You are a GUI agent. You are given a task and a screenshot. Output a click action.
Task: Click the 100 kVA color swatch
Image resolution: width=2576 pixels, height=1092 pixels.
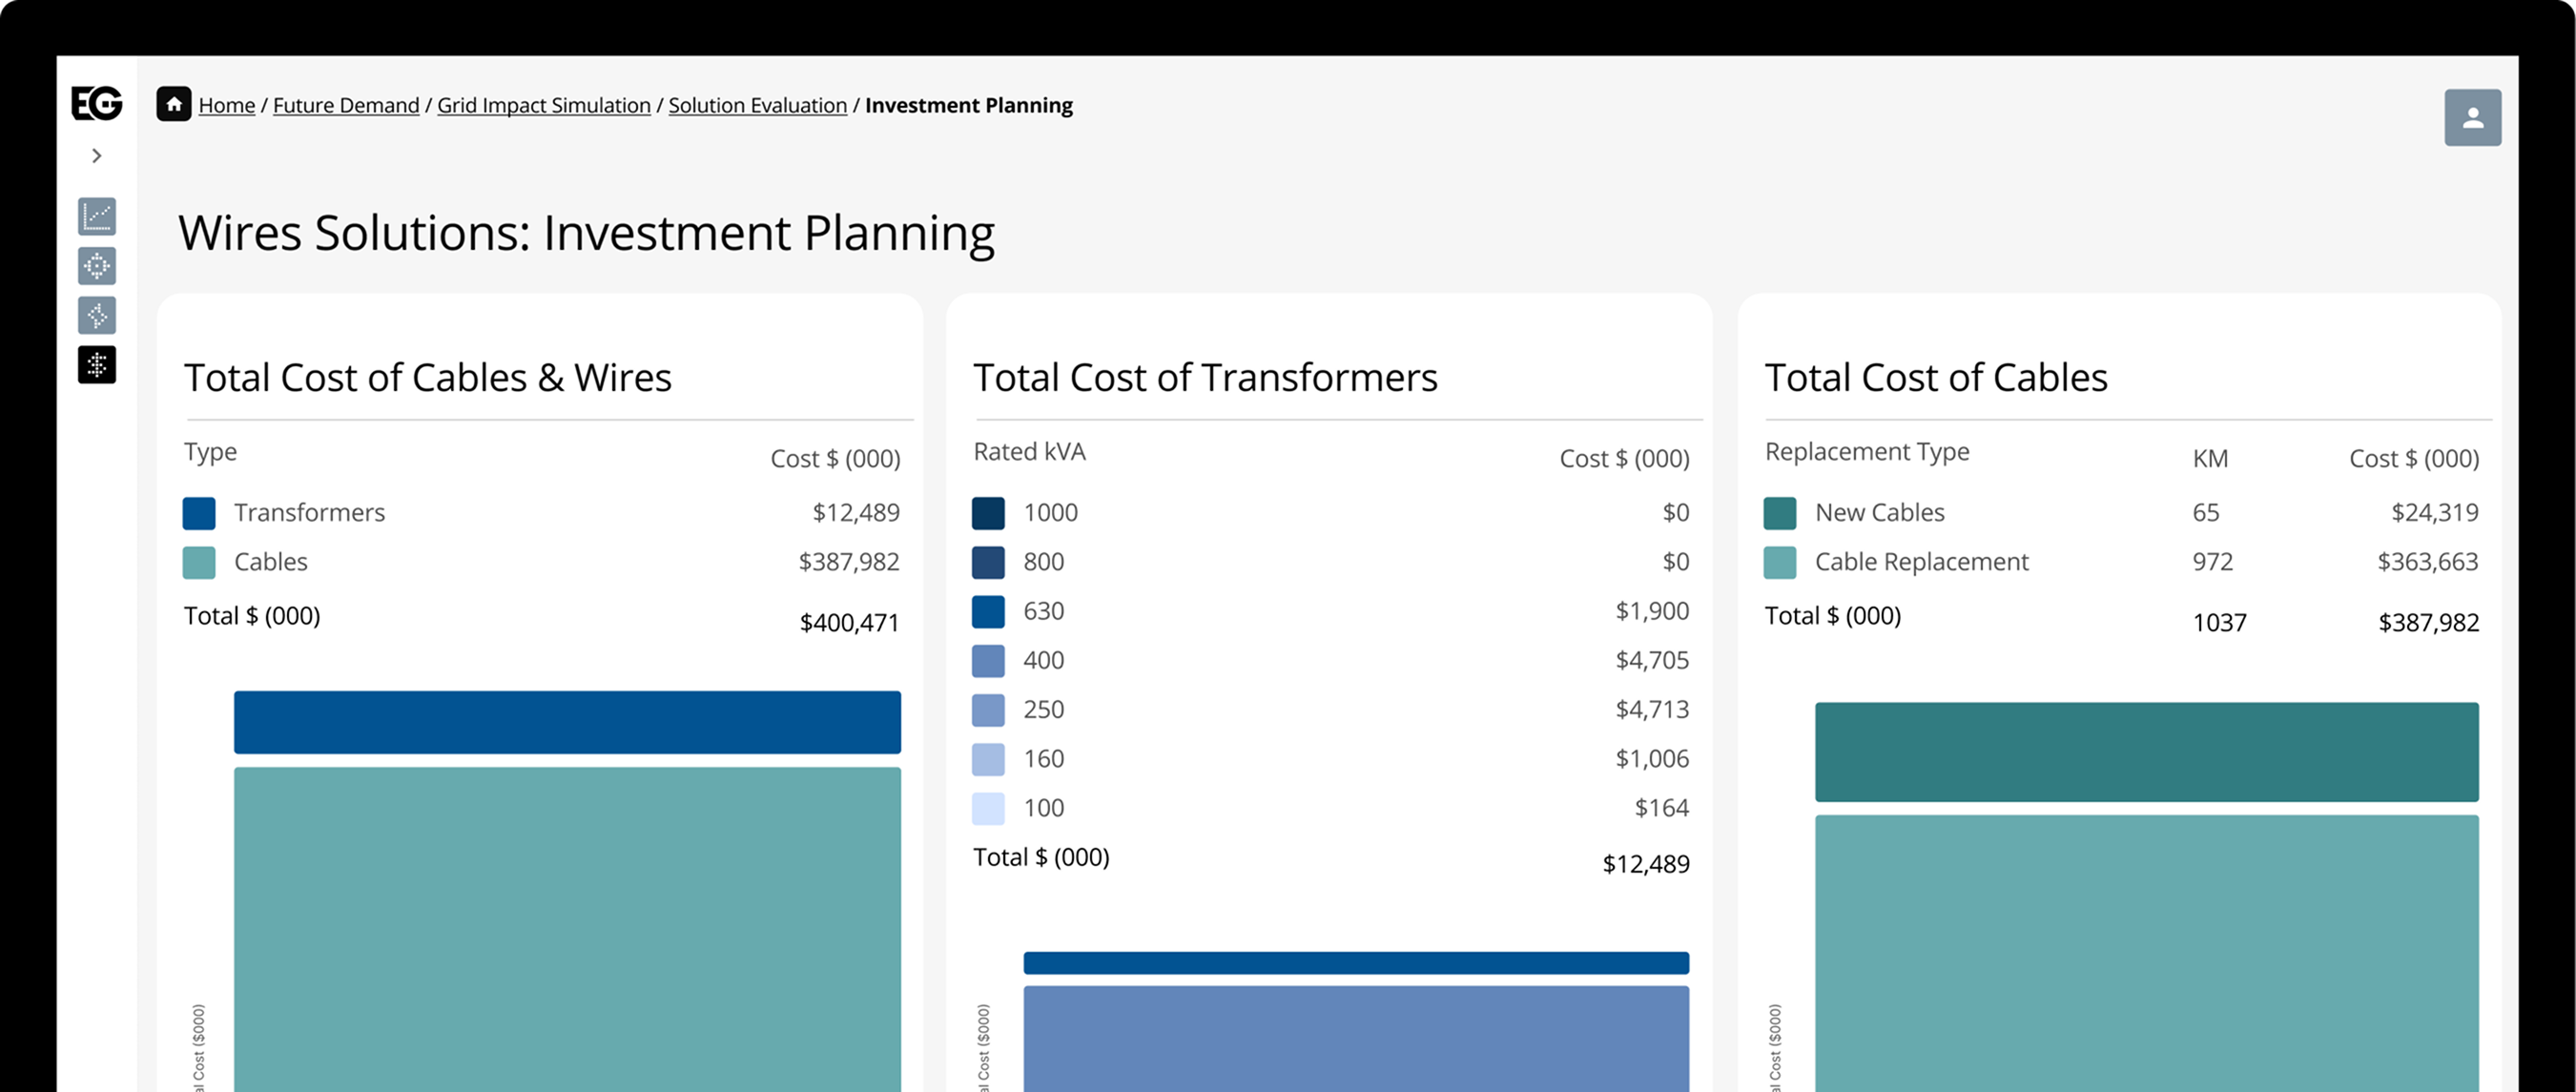pos(988,808)
